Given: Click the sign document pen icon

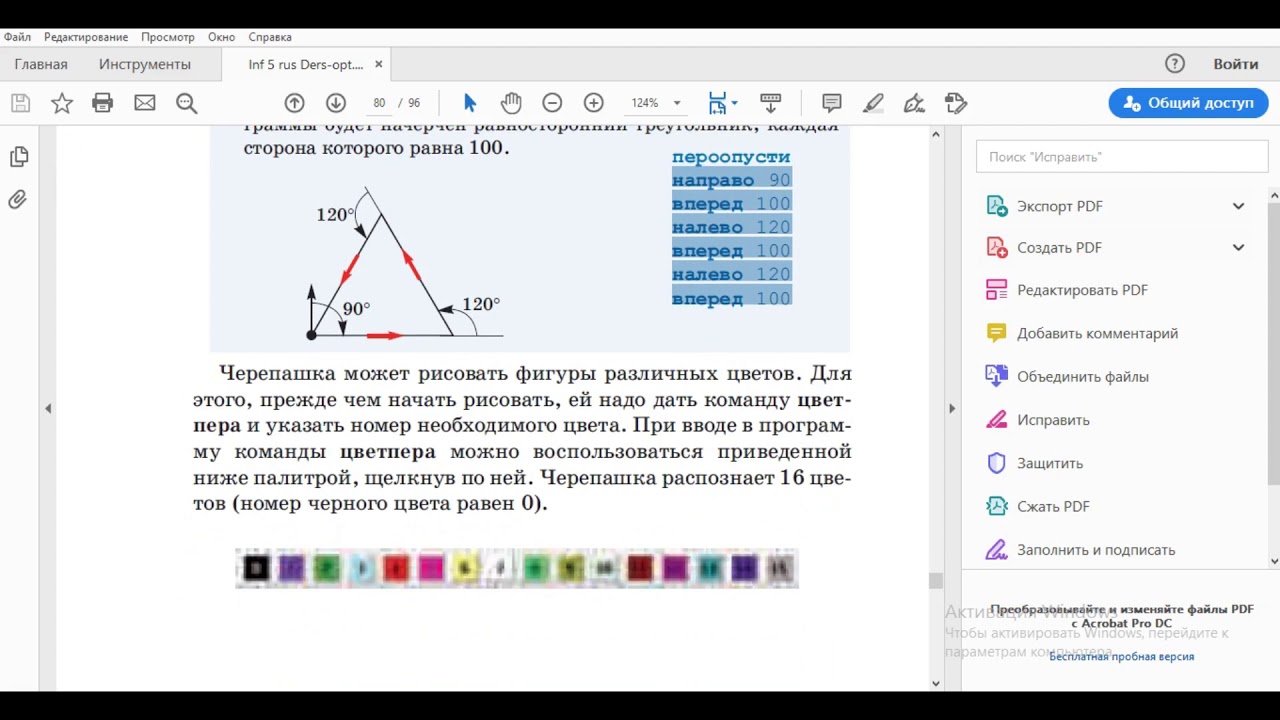Looking at the screenshot, I should click(914, 103).
